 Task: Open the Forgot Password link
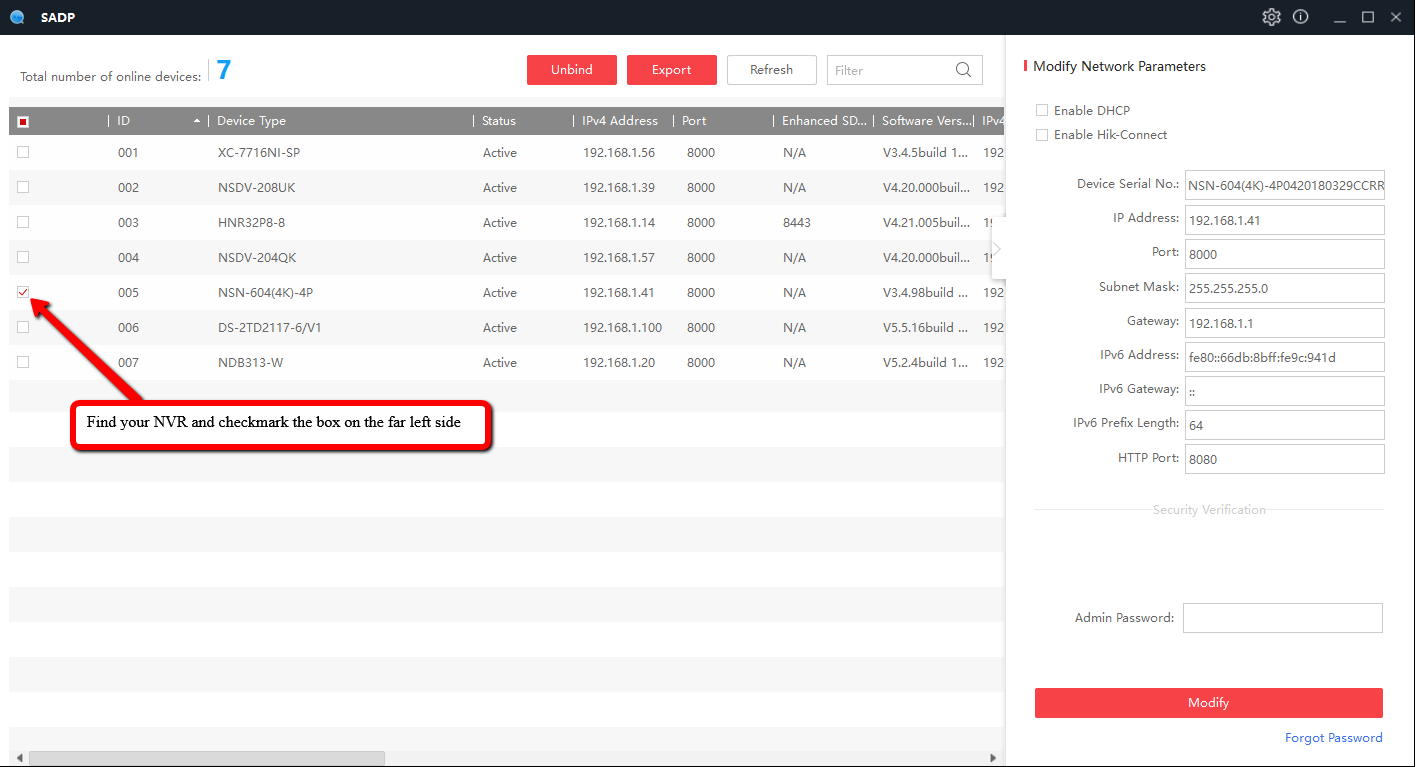1334,738
